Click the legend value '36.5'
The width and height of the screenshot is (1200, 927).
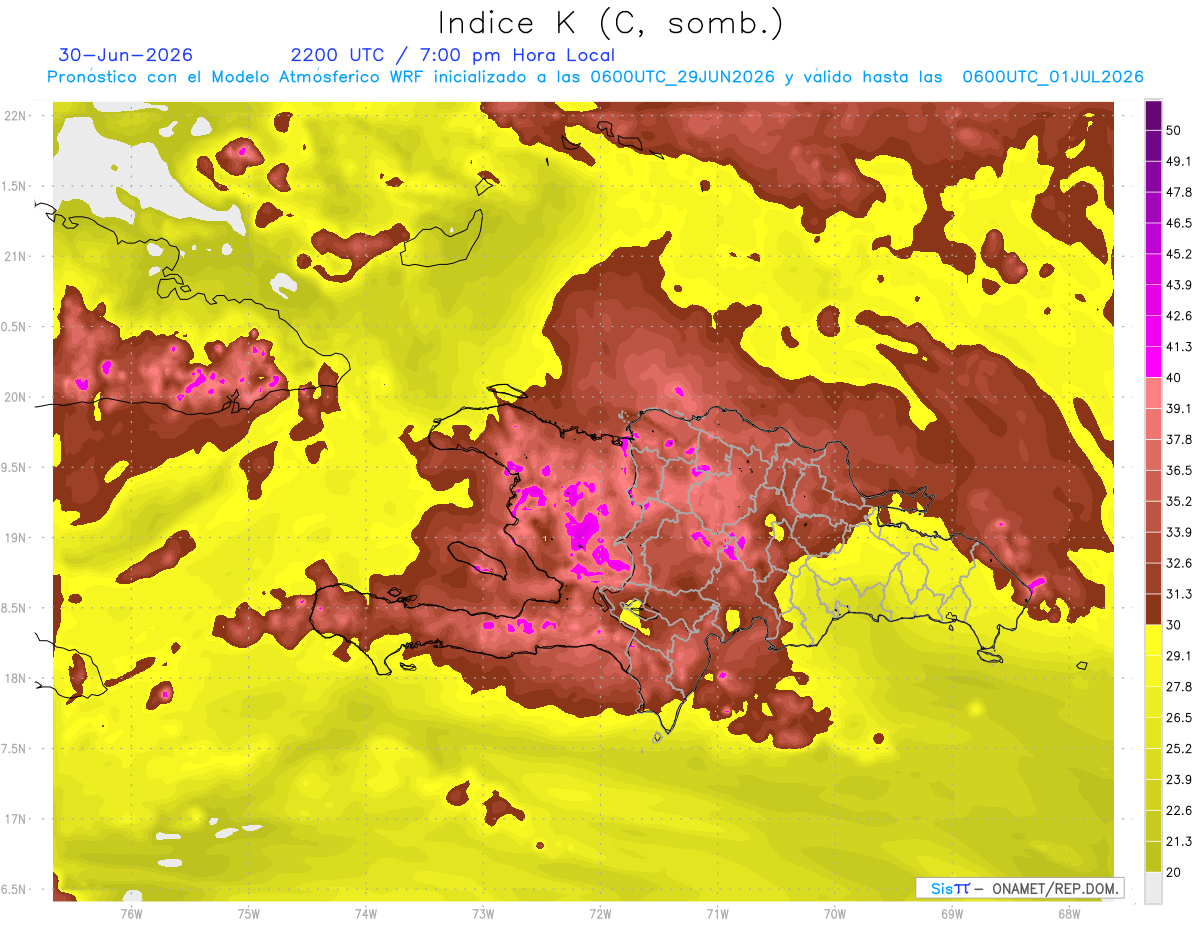(x=1178, y=470)
